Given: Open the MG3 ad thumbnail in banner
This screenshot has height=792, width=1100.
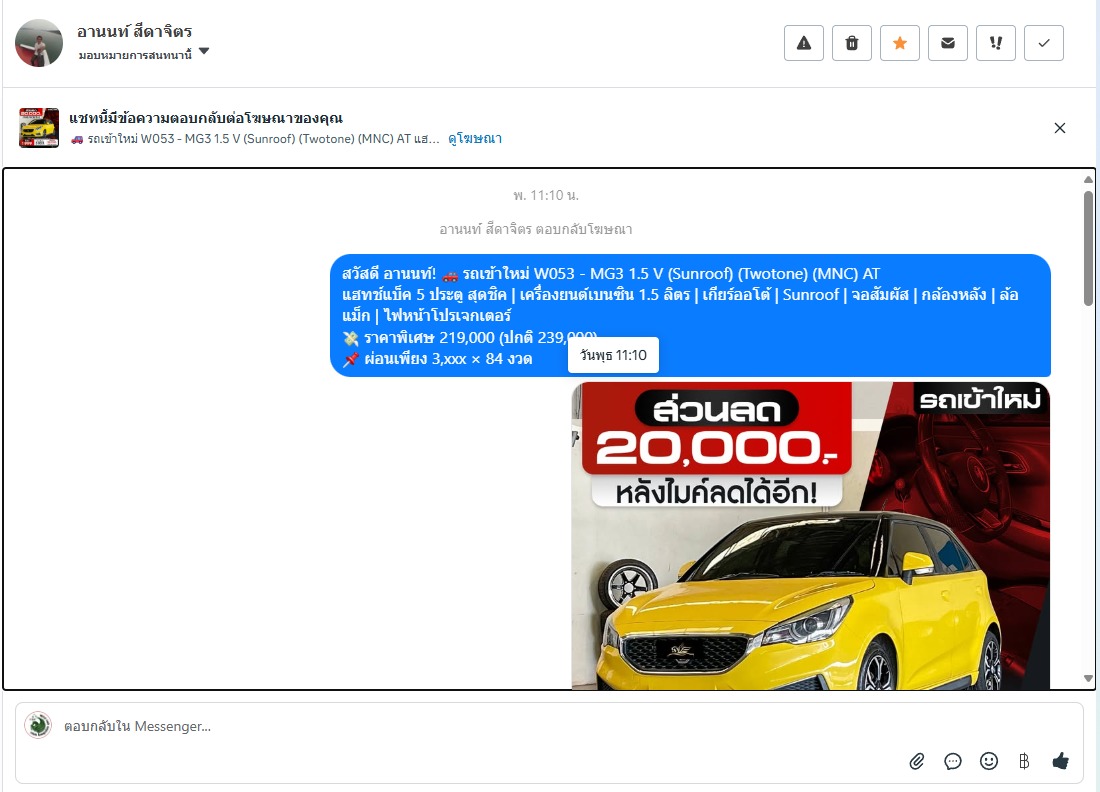Looking at the screenshot, I should (39, 128).
